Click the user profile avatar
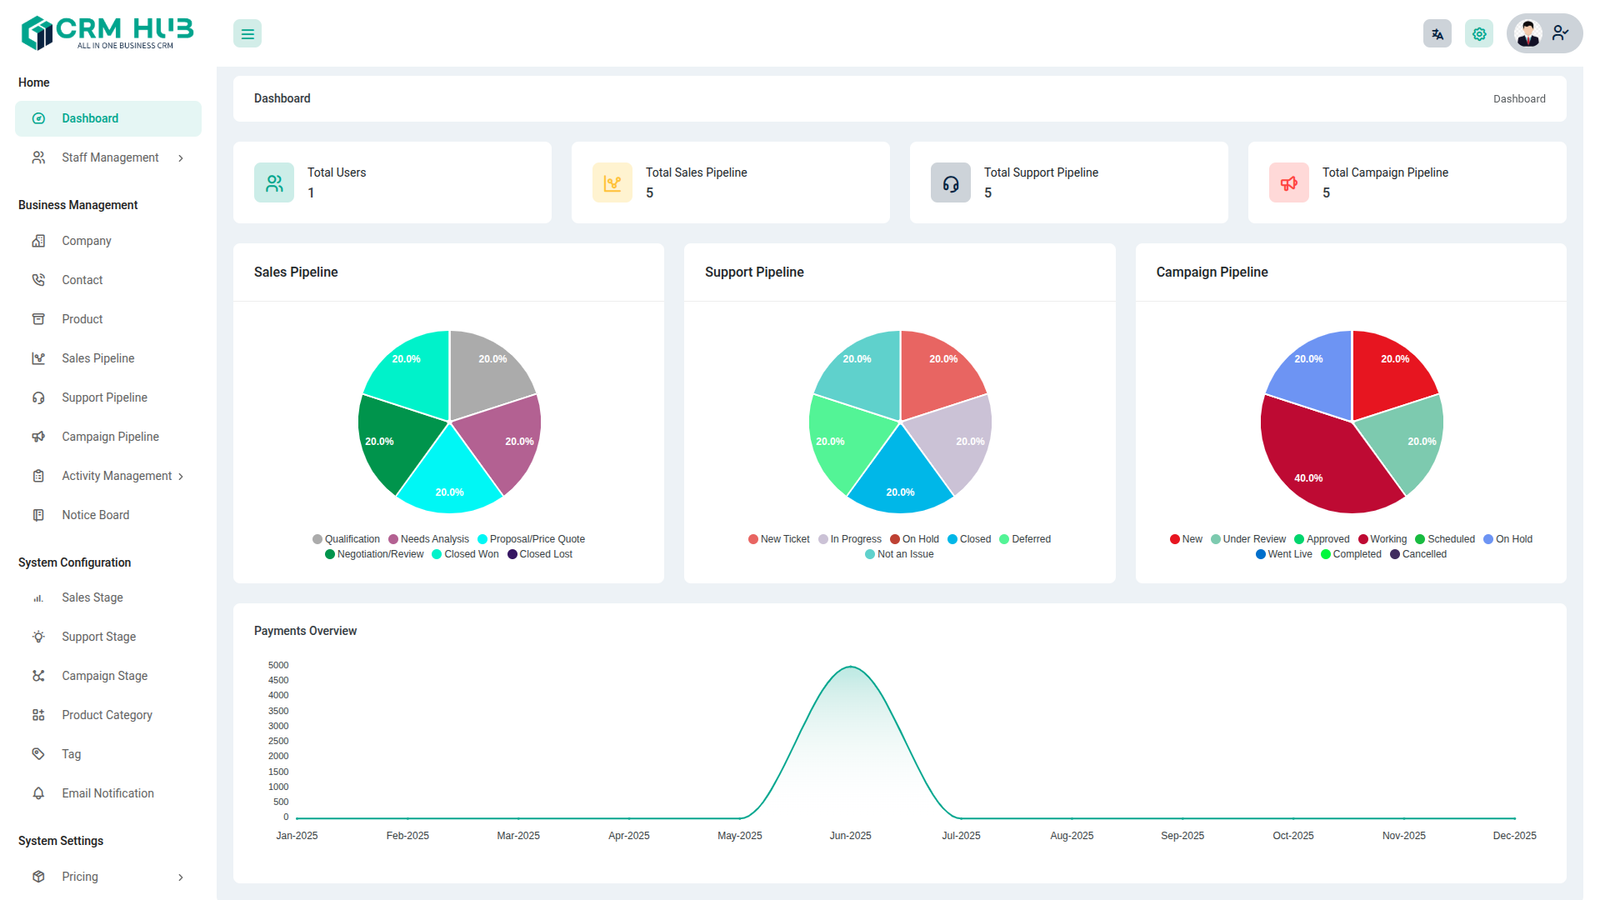 pos(1528,34)
